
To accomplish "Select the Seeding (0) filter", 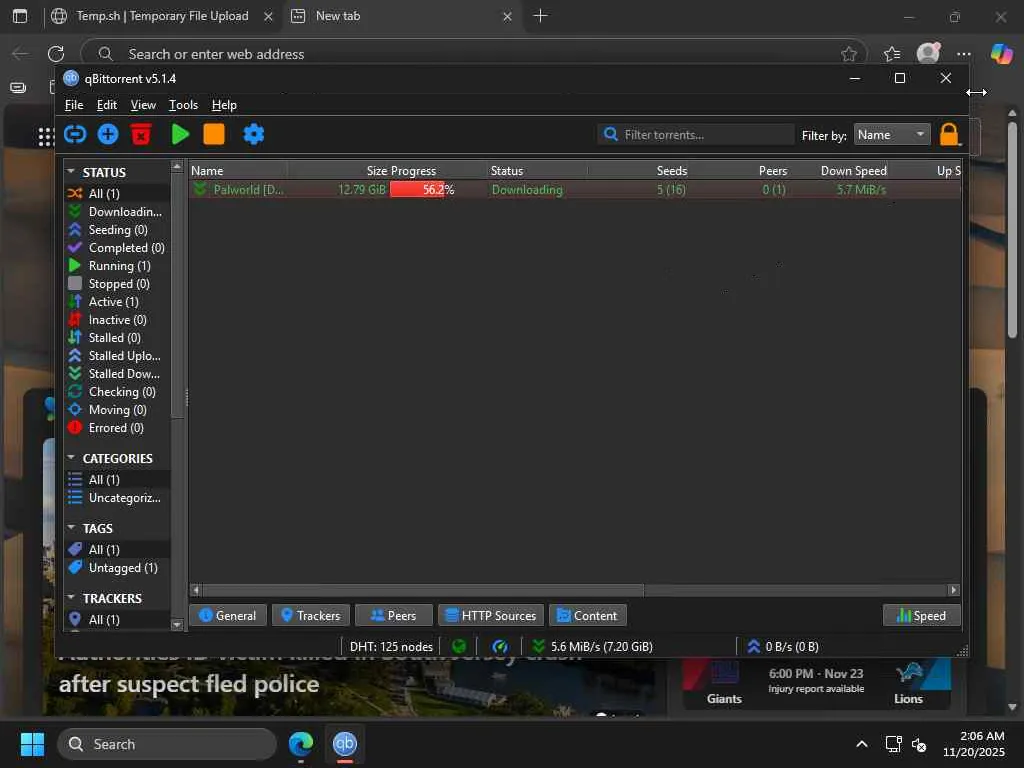I will pos(117,230).
